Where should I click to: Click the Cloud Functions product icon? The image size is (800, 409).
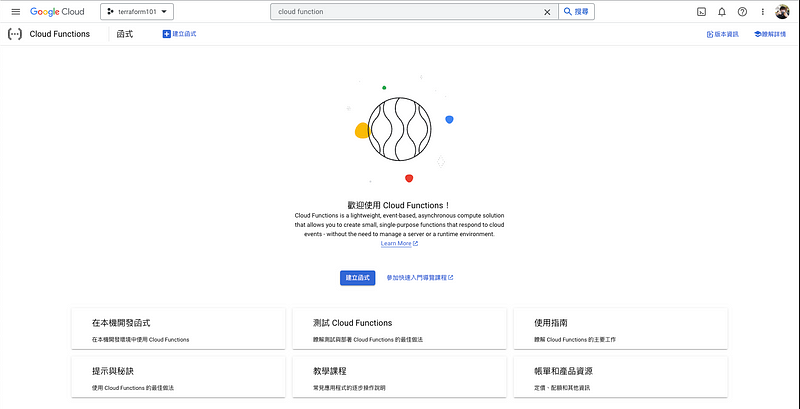pos(15,34)
